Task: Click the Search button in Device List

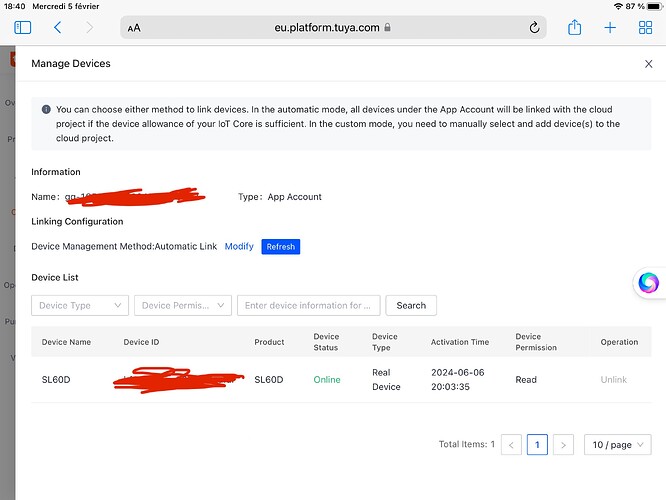Action: pos(411,305)
